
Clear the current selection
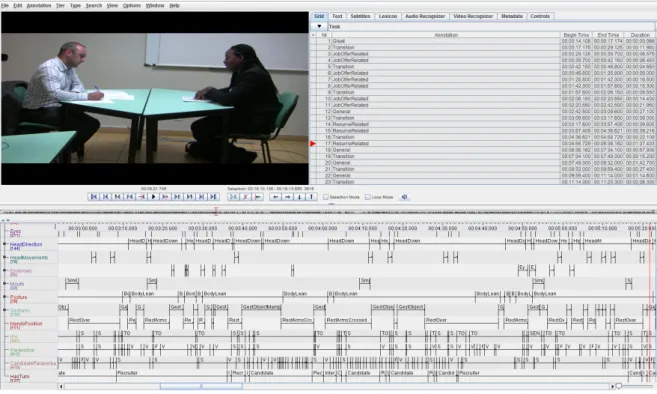[246, 197]
